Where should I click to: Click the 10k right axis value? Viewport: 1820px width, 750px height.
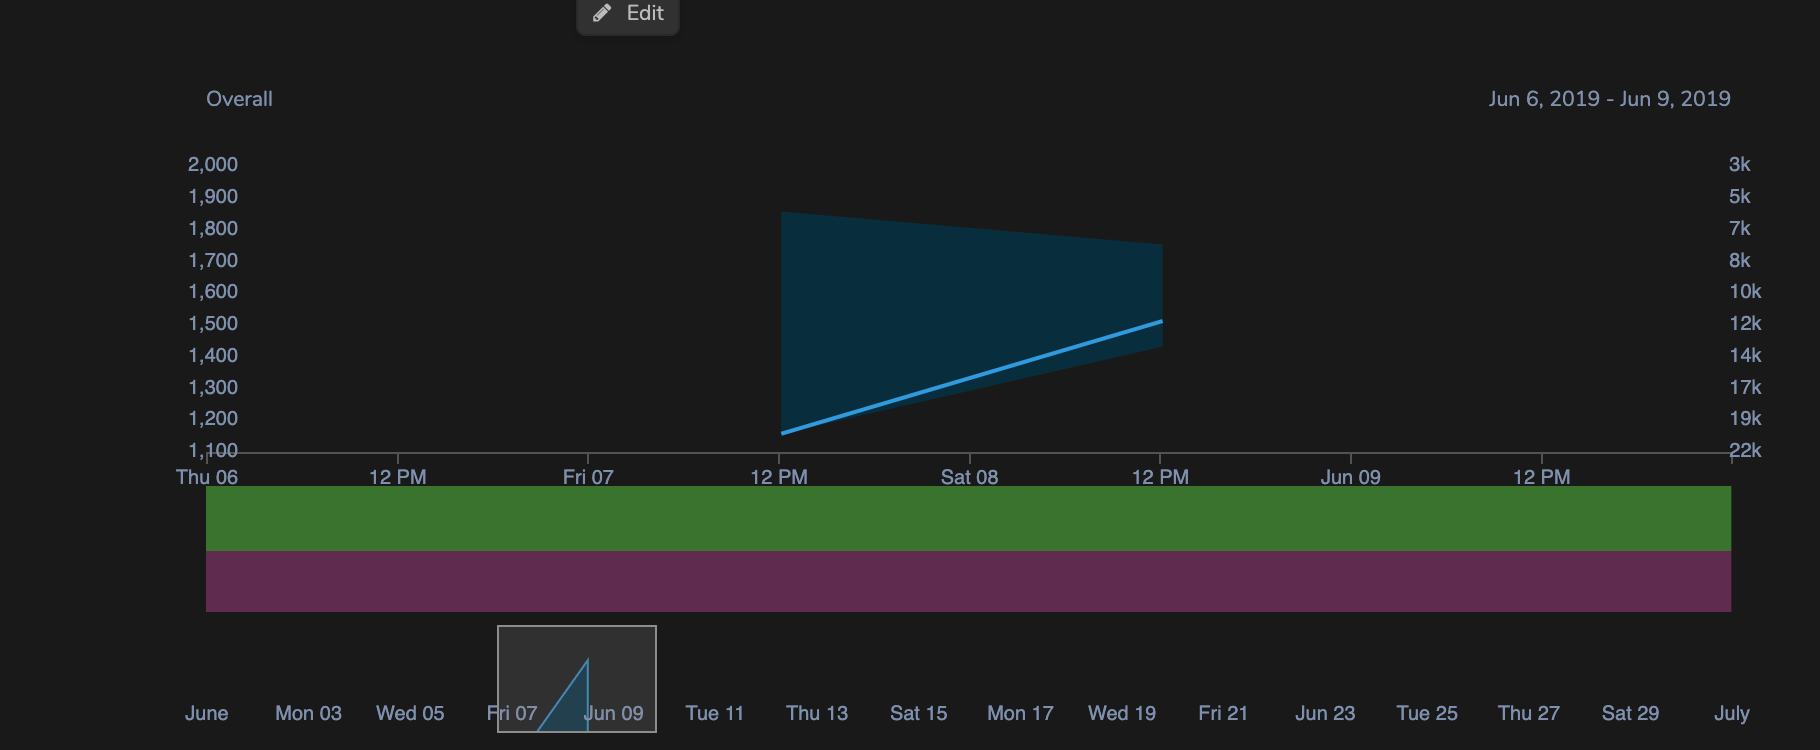[1745, 291]
